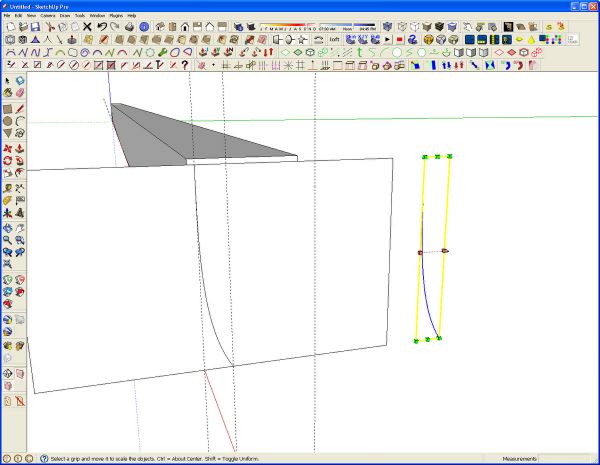Select the Line pencil tool
This screenshot has height=465, width=600.
[x=20, y=109]
